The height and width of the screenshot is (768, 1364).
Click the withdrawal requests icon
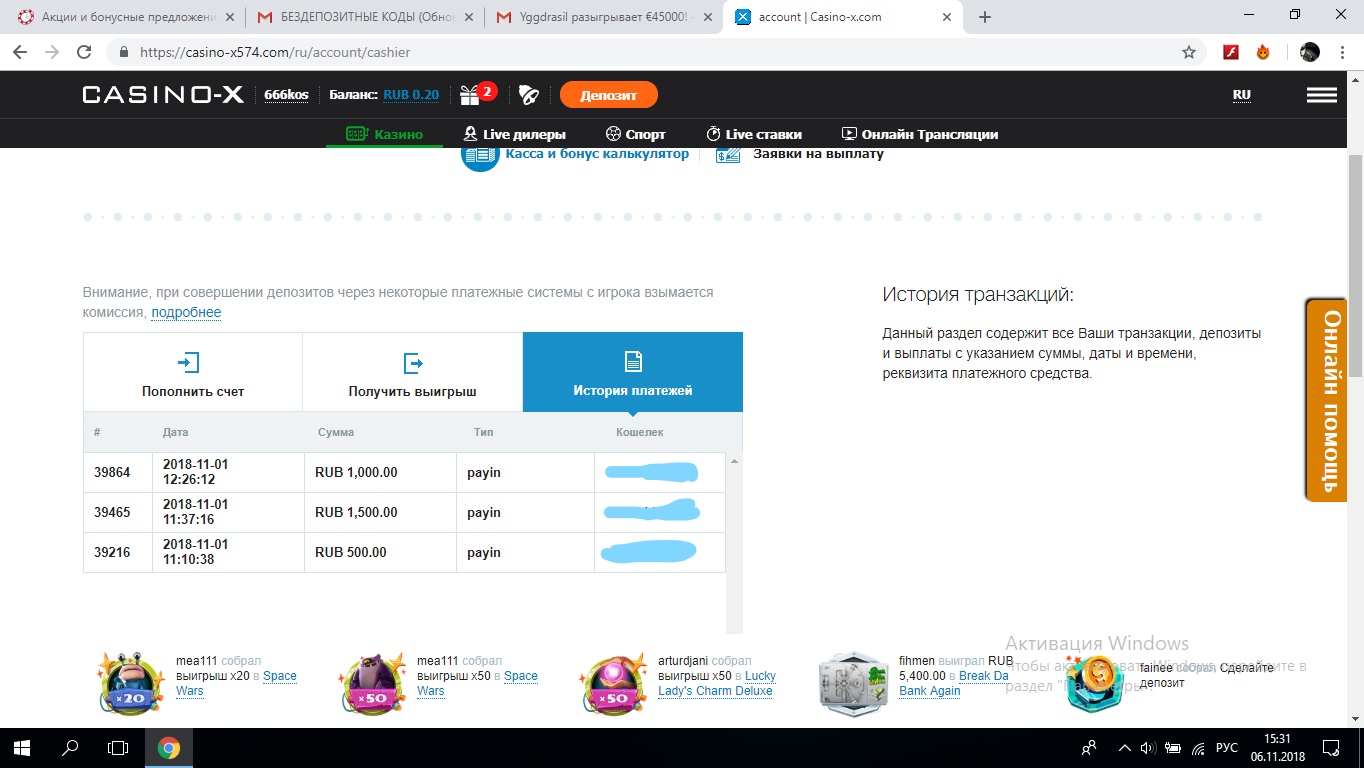tap(728, 155)
